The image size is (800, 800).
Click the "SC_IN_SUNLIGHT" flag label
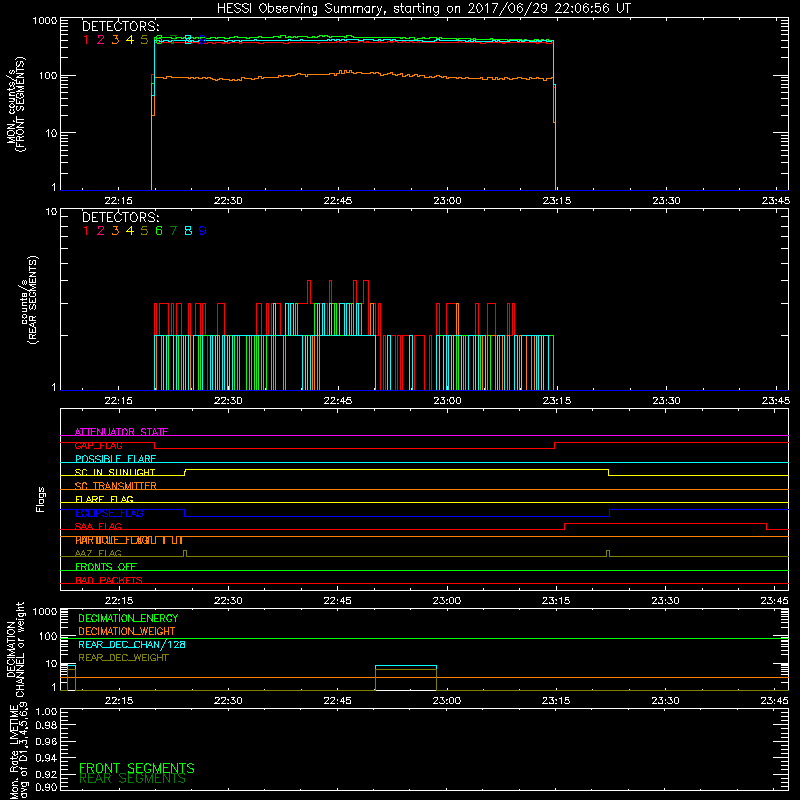[x=115, y=472]
